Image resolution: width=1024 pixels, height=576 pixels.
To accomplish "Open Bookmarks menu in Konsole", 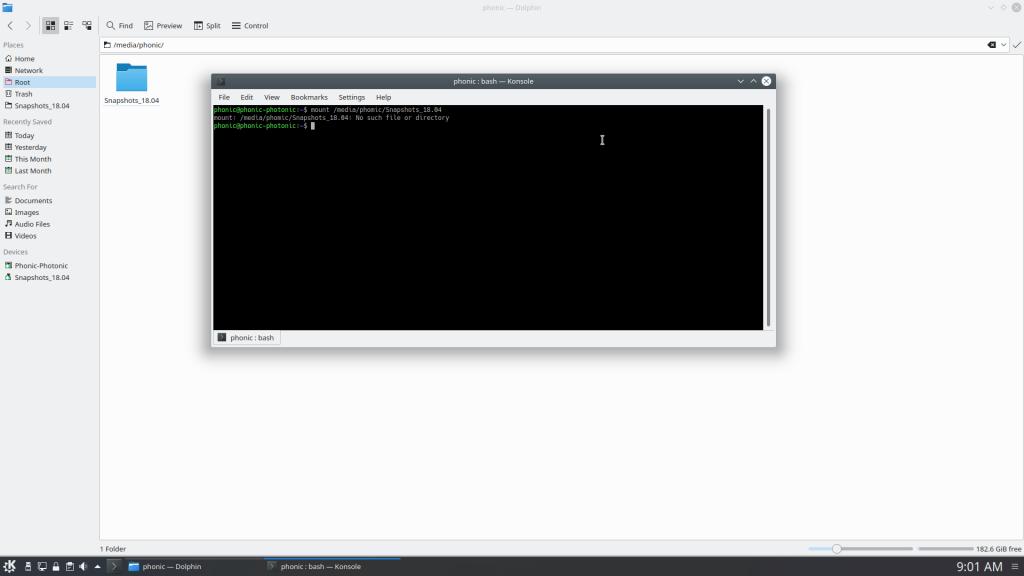I will 309,97.
